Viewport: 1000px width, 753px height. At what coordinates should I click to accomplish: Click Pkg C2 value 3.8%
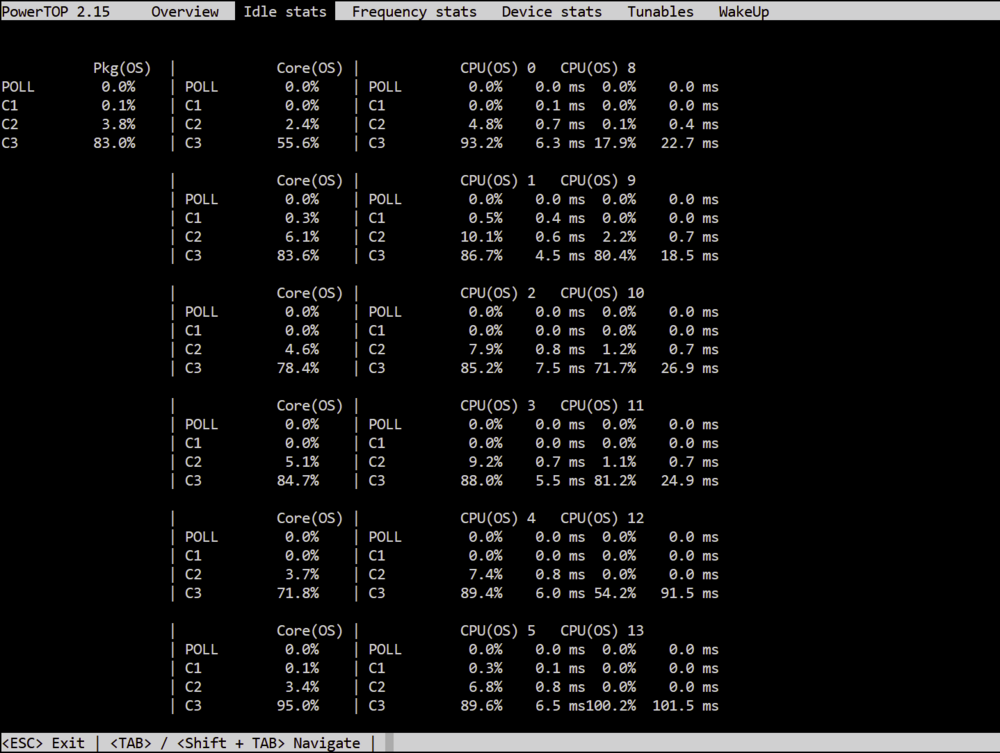[118, 124]
